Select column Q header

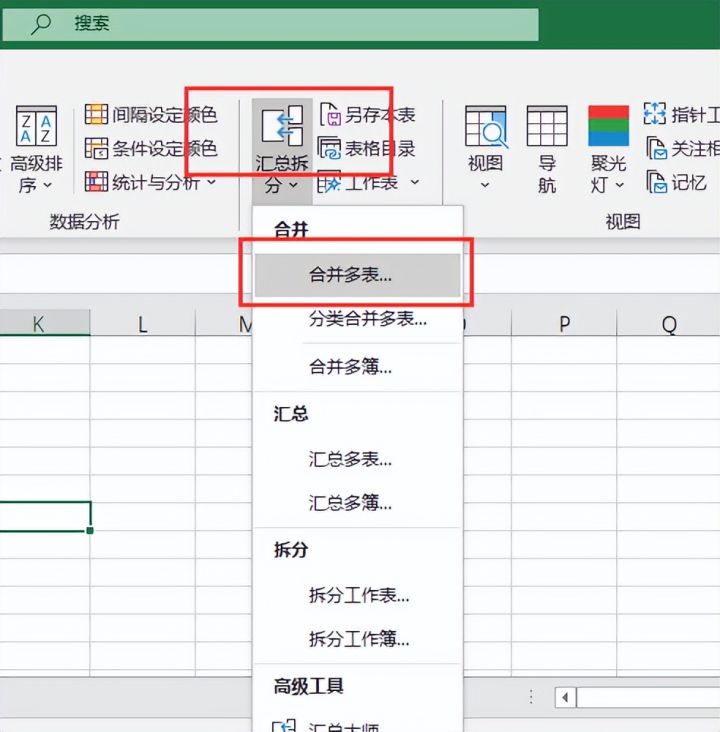(x=669, y=323)
